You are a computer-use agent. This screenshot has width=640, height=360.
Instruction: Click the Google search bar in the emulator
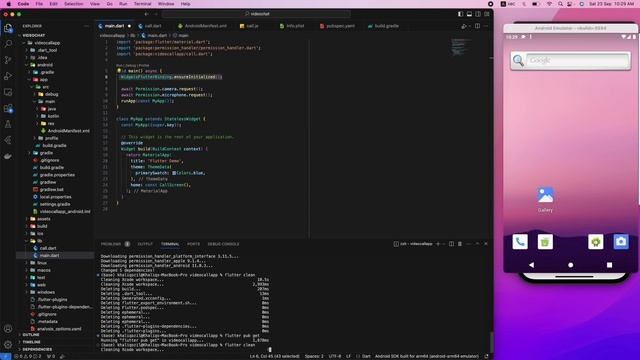(x=570, y=60)
